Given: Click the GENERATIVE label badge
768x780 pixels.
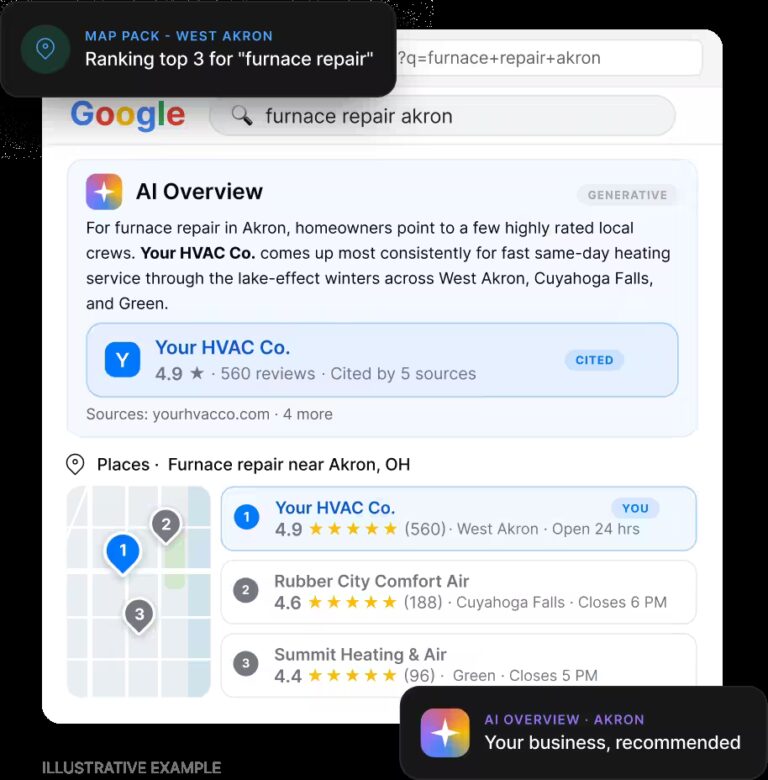Looking at the screenshot, I should pyautogui.click(x=627, y=195).
